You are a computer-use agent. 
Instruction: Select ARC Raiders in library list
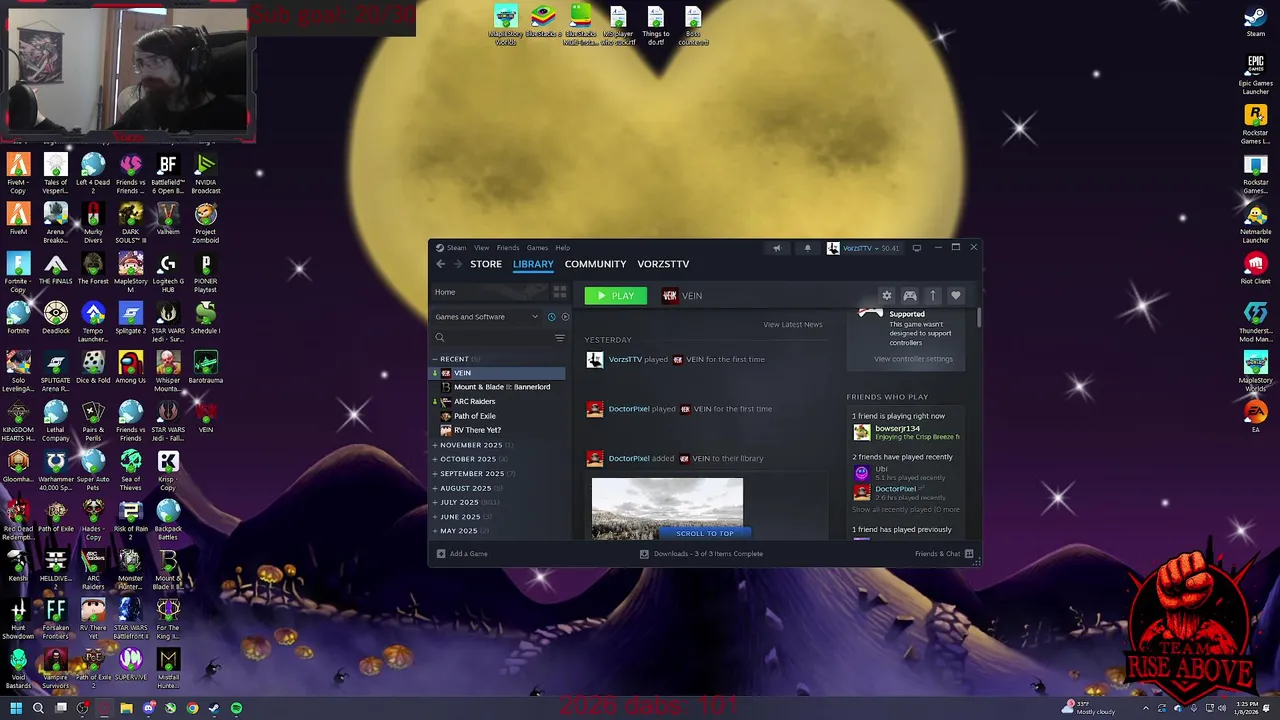pyautogui.click(x=474, y=401)
